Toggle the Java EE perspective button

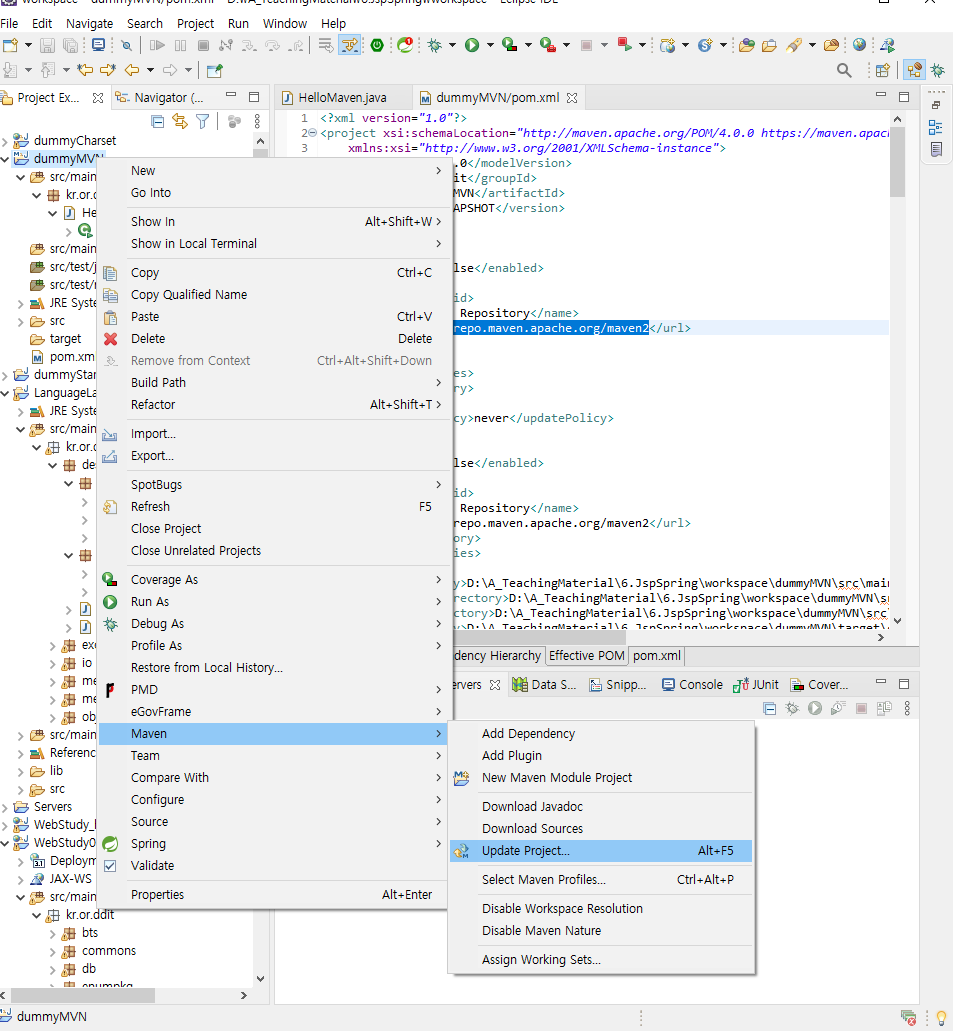tap(914, 70)
